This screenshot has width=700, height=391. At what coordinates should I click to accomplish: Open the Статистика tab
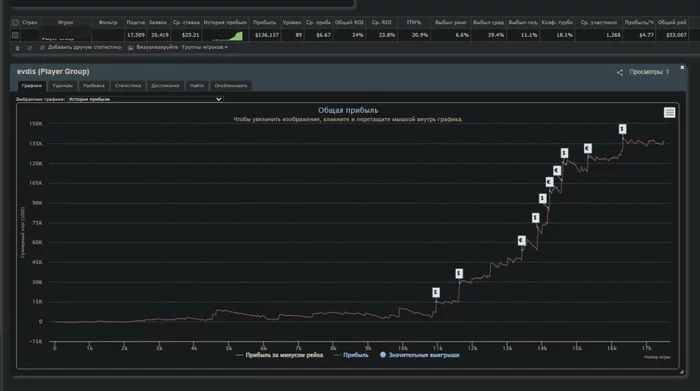pyautogui.click(x=128, y=86)
